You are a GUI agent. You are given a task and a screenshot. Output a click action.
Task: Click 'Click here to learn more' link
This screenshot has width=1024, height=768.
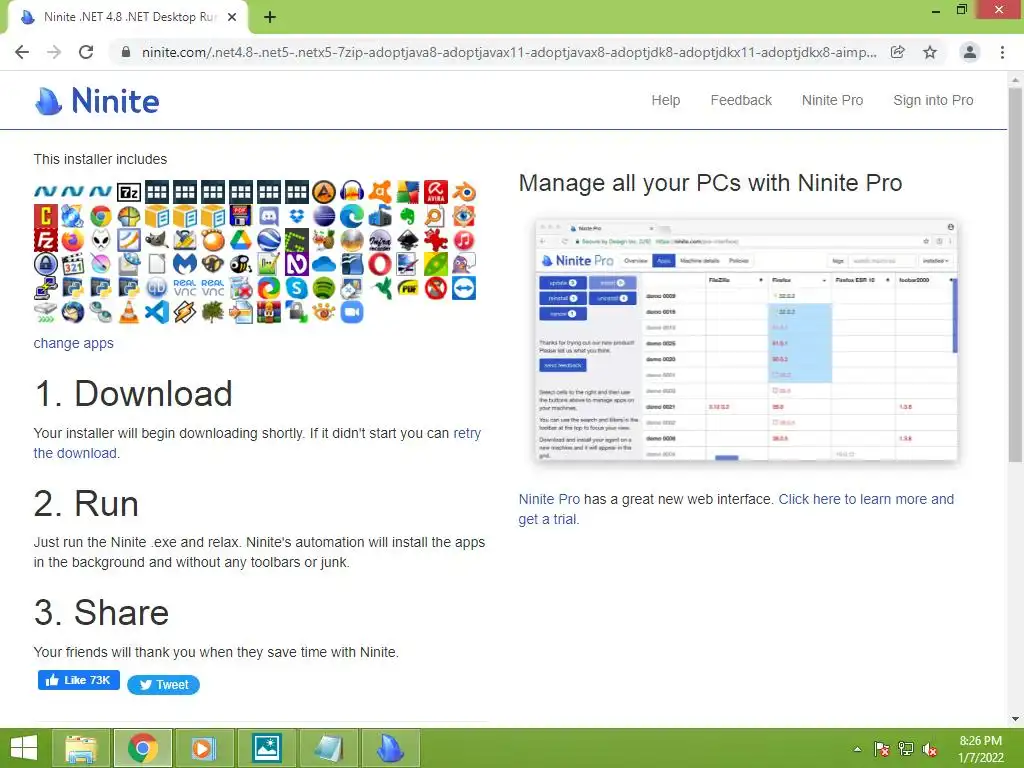point(857,499)
